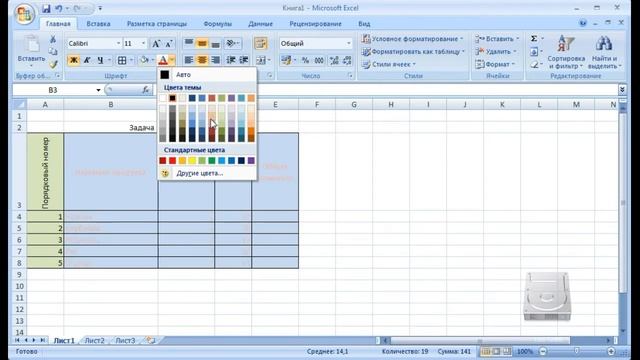This screenshot has width=640, height=360.
Task: Open Sort and Filter button
Action: coord(566,52)
